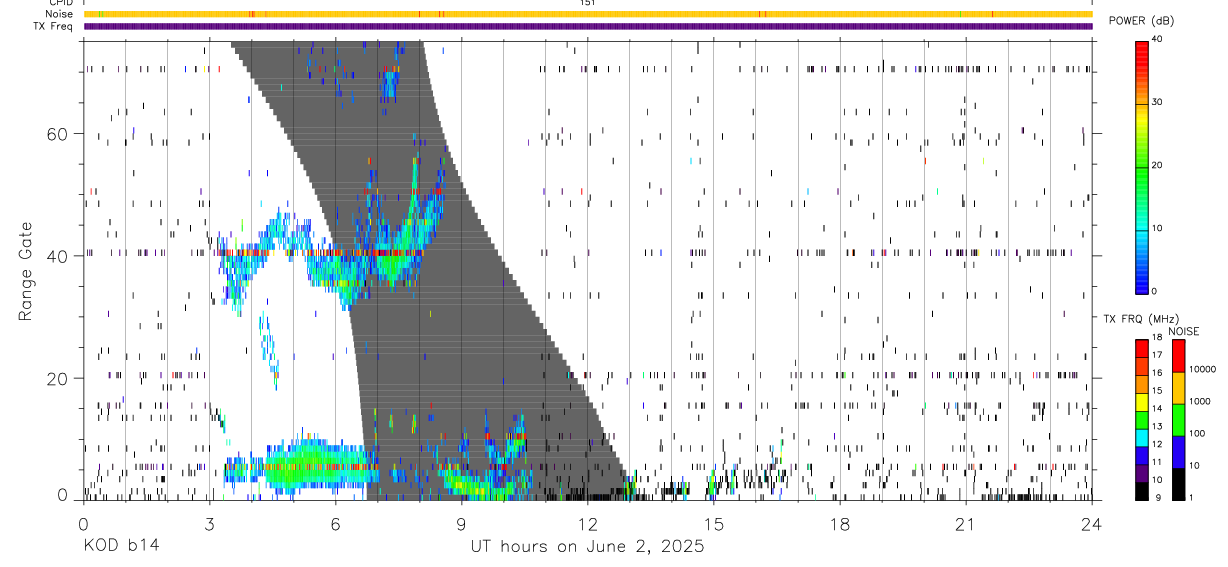Click the NOISE colorbar legend
The width and height of the screenshot is (1228, 567).
click(1179, 419)
